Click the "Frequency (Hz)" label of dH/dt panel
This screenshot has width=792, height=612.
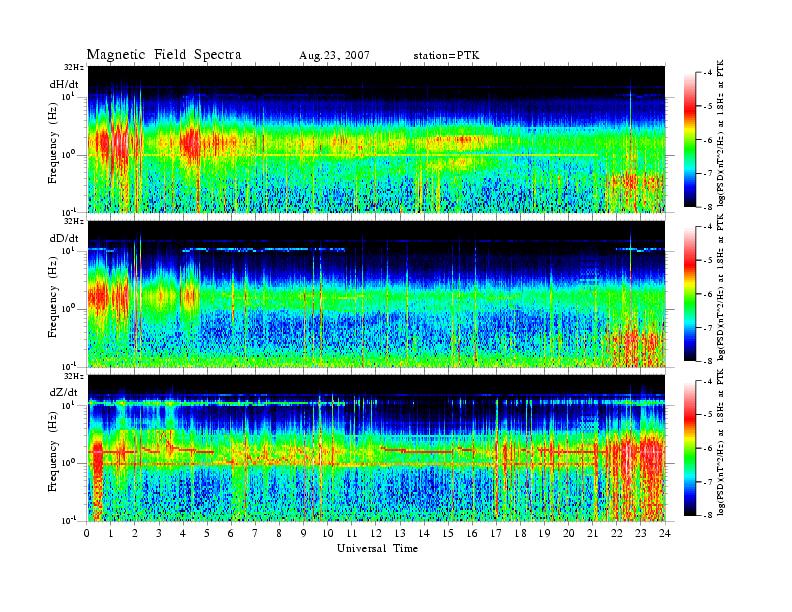[x=53, y=143]
